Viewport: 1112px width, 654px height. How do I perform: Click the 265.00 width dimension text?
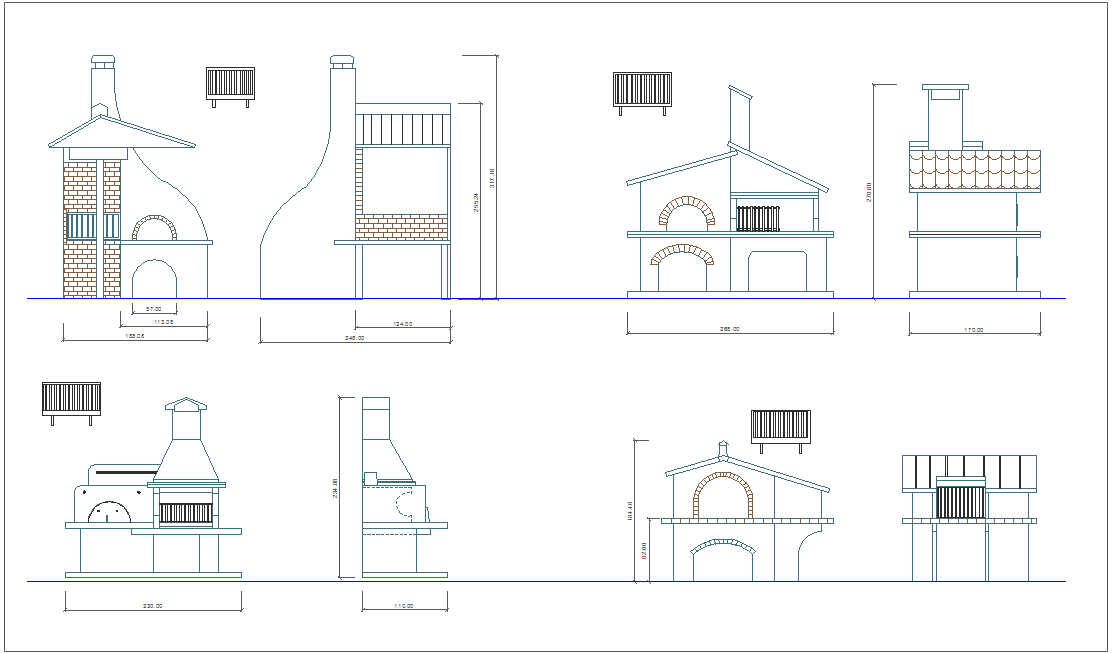click(x=730, y=328)
